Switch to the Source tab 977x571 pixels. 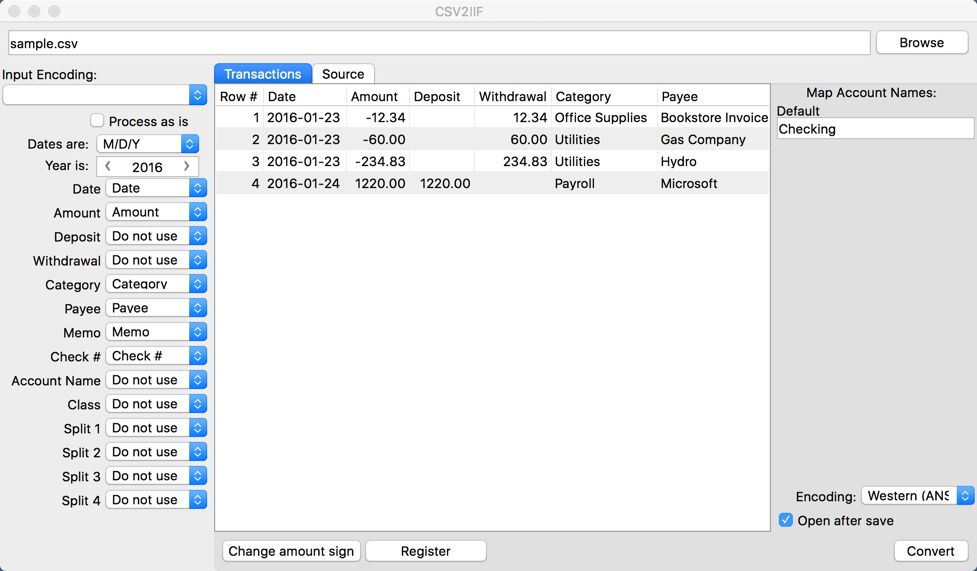pos(343,74)
